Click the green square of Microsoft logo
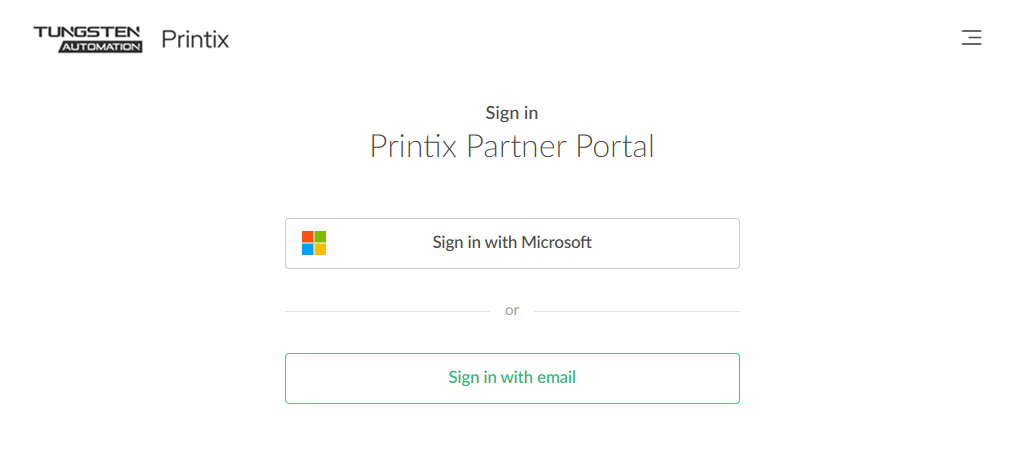Viewport: 1023px width, 472px height. pyautogui.click(x=320, y=237)
